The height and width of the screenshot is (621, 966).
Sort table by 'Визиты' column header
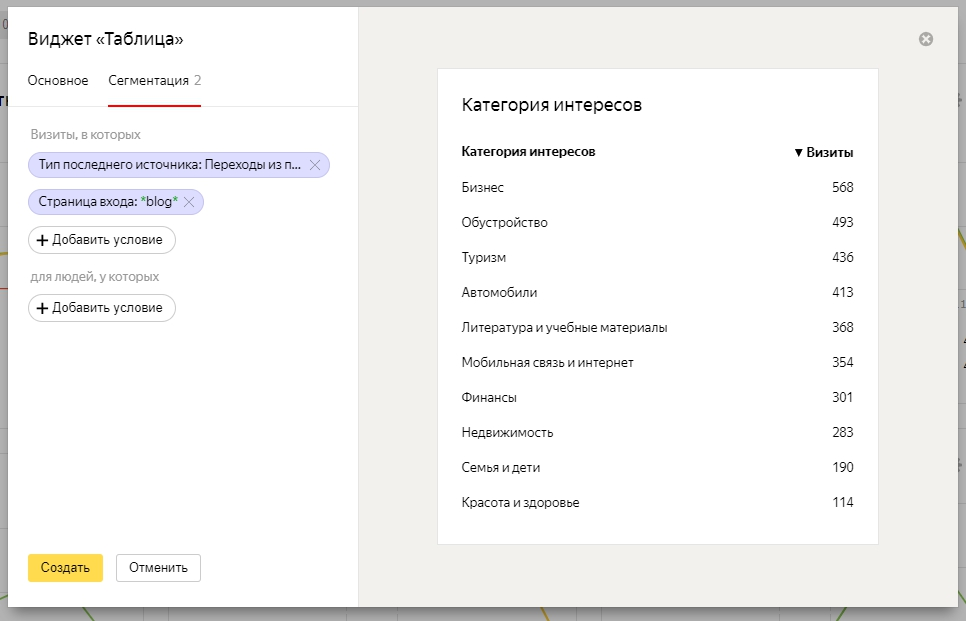[824, 153]
